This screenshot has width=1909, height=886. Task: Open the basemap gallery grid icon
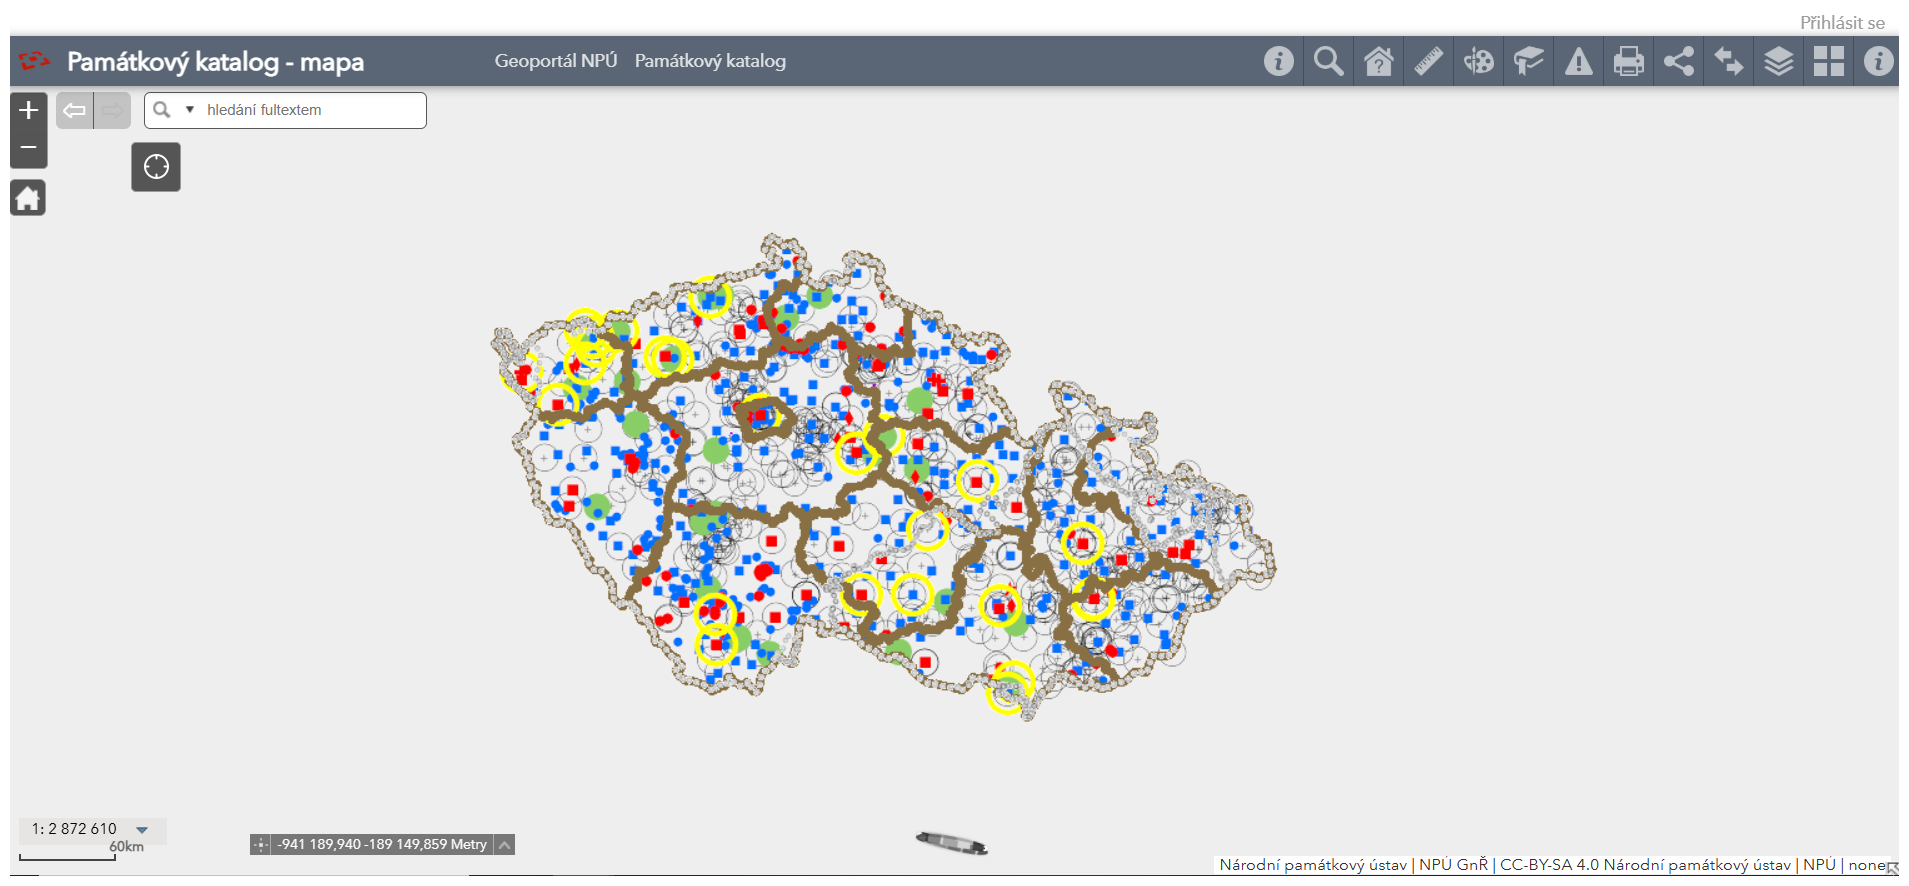pos(1828,62)
